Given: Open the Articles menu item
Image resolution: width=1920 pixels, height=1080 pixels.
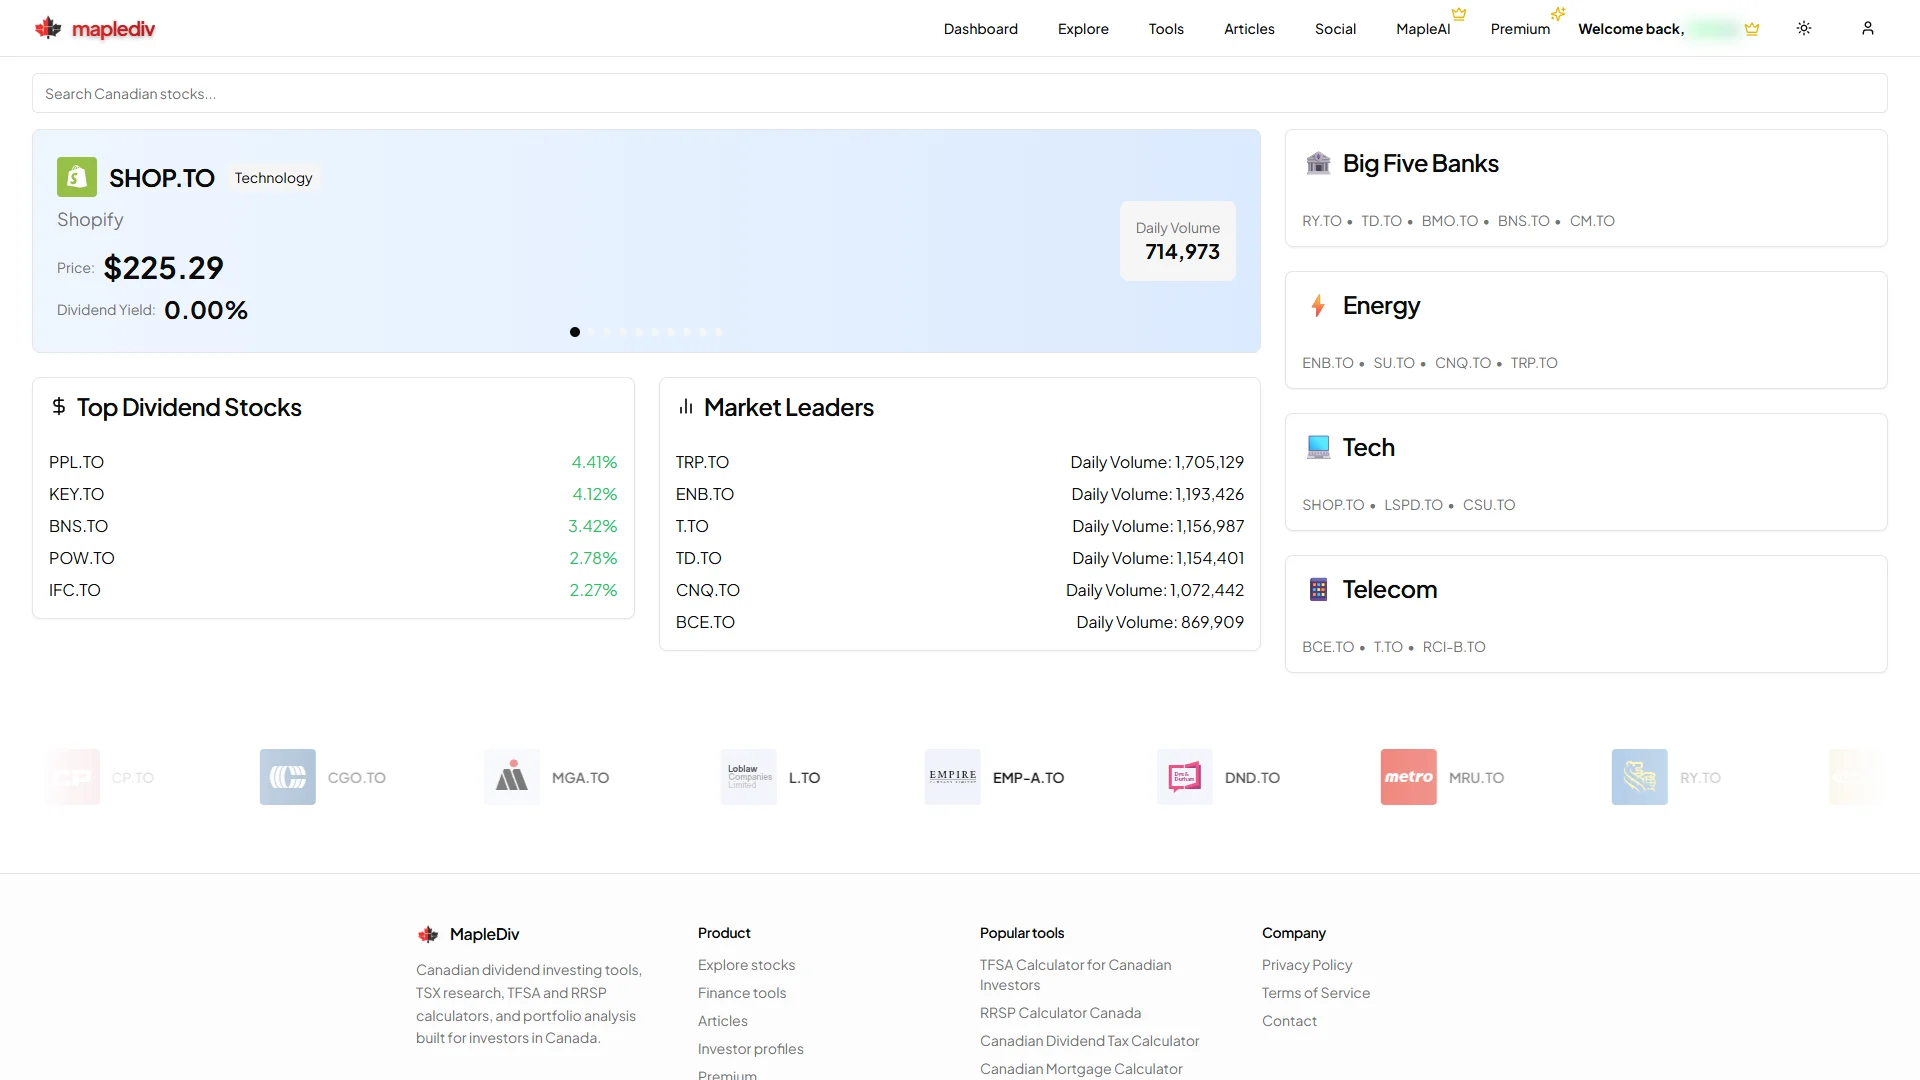Looking at the screenshot, I should pyautogui.click(x=1249, y=29).
